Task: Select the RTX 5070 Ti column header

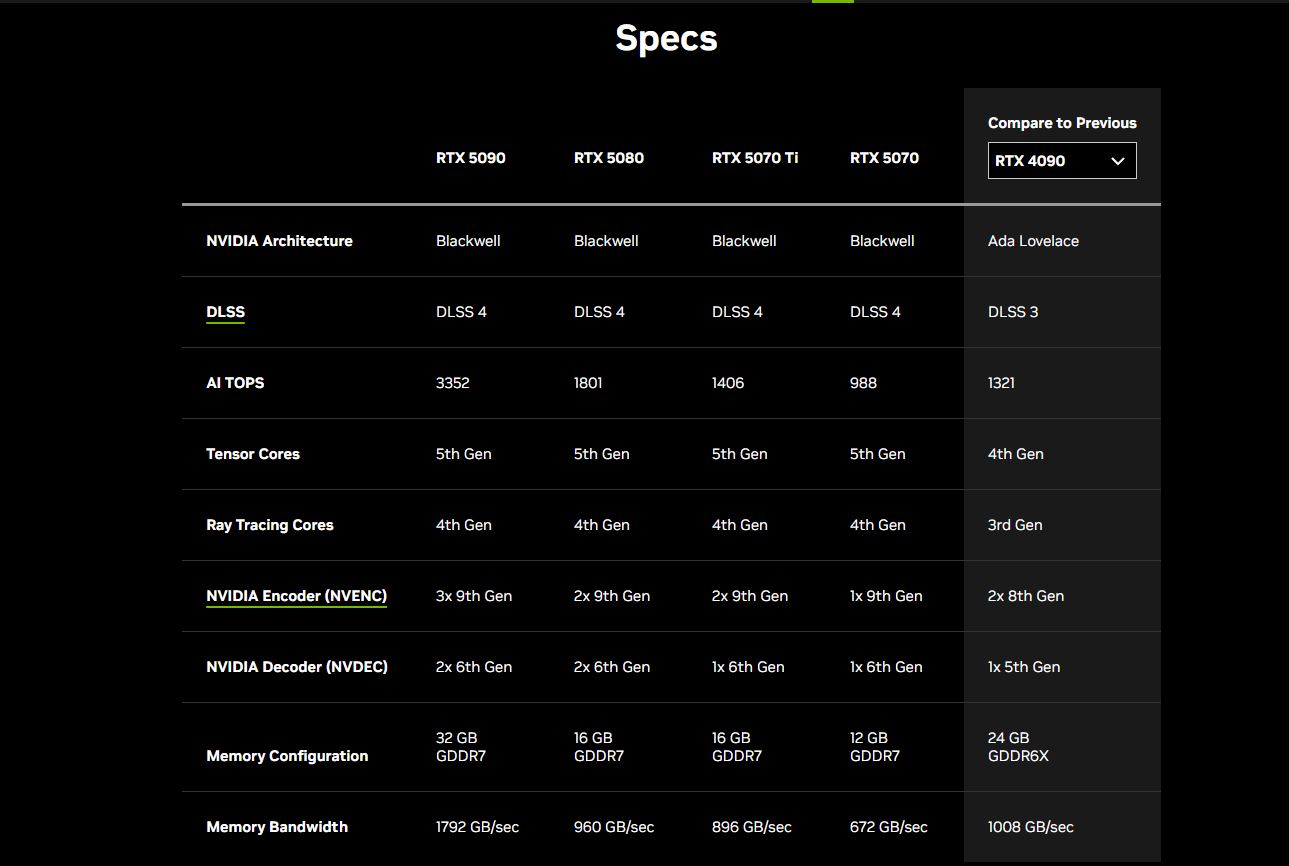Action: pos(755,158)
